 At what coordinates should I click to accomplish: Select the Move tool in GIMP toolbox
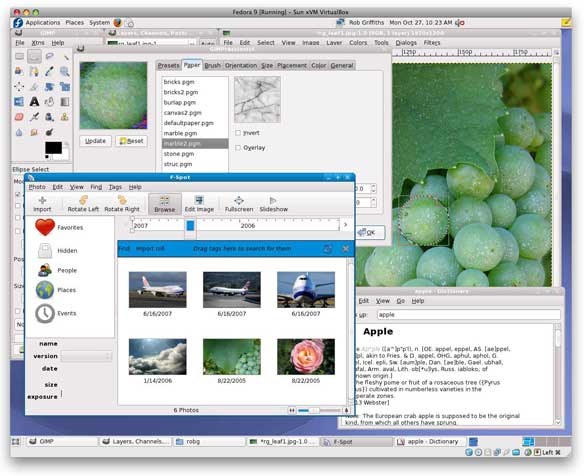pyautogui.click(x=19, y=86)
